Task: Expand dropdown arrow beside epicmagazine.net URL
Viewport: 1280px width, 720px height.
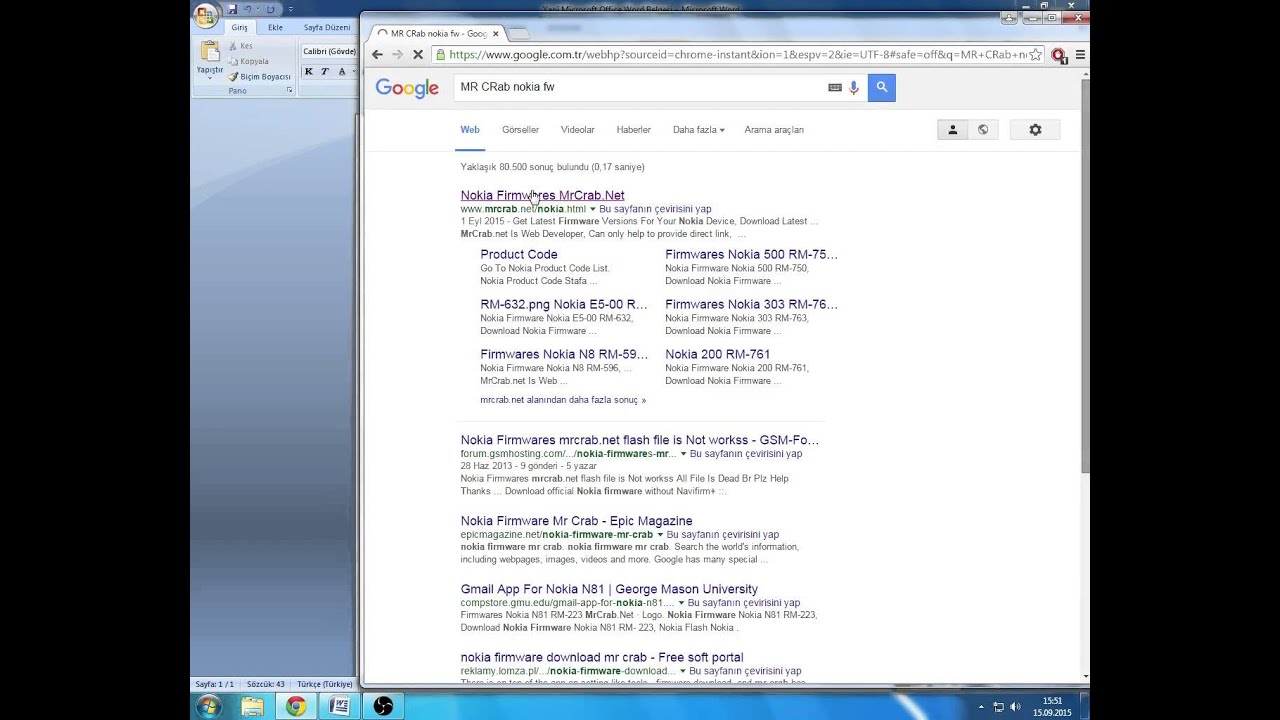Action: point(660,535)
